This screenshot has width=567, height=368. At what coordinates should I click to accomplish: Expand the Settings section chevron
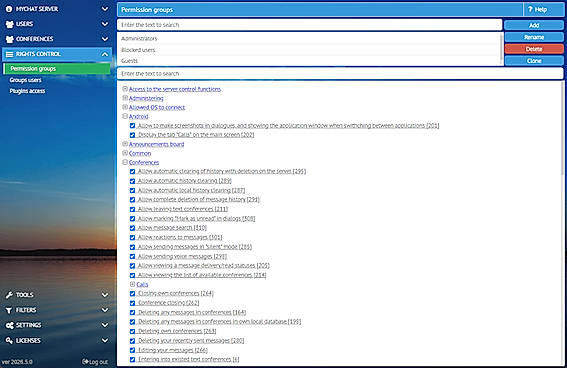(x=105, y=325)
